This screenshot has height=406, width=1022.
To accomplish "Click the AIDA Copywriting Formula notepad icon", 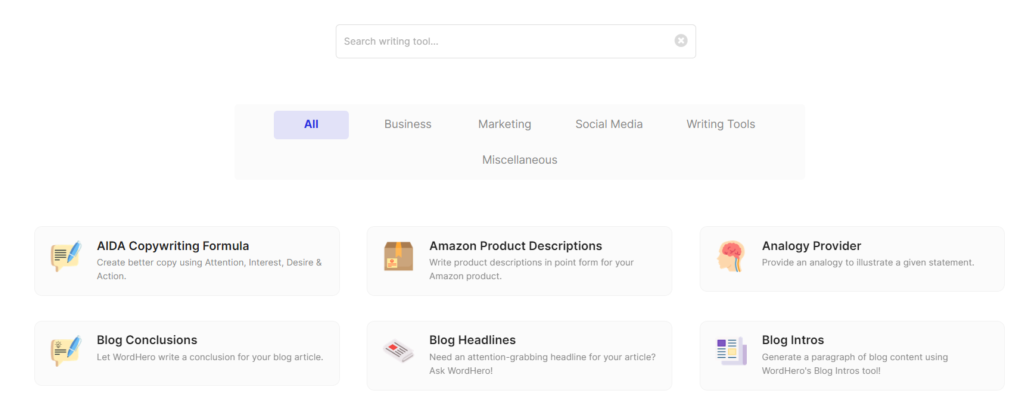I will pyautogui.click(x=65, y=256).
